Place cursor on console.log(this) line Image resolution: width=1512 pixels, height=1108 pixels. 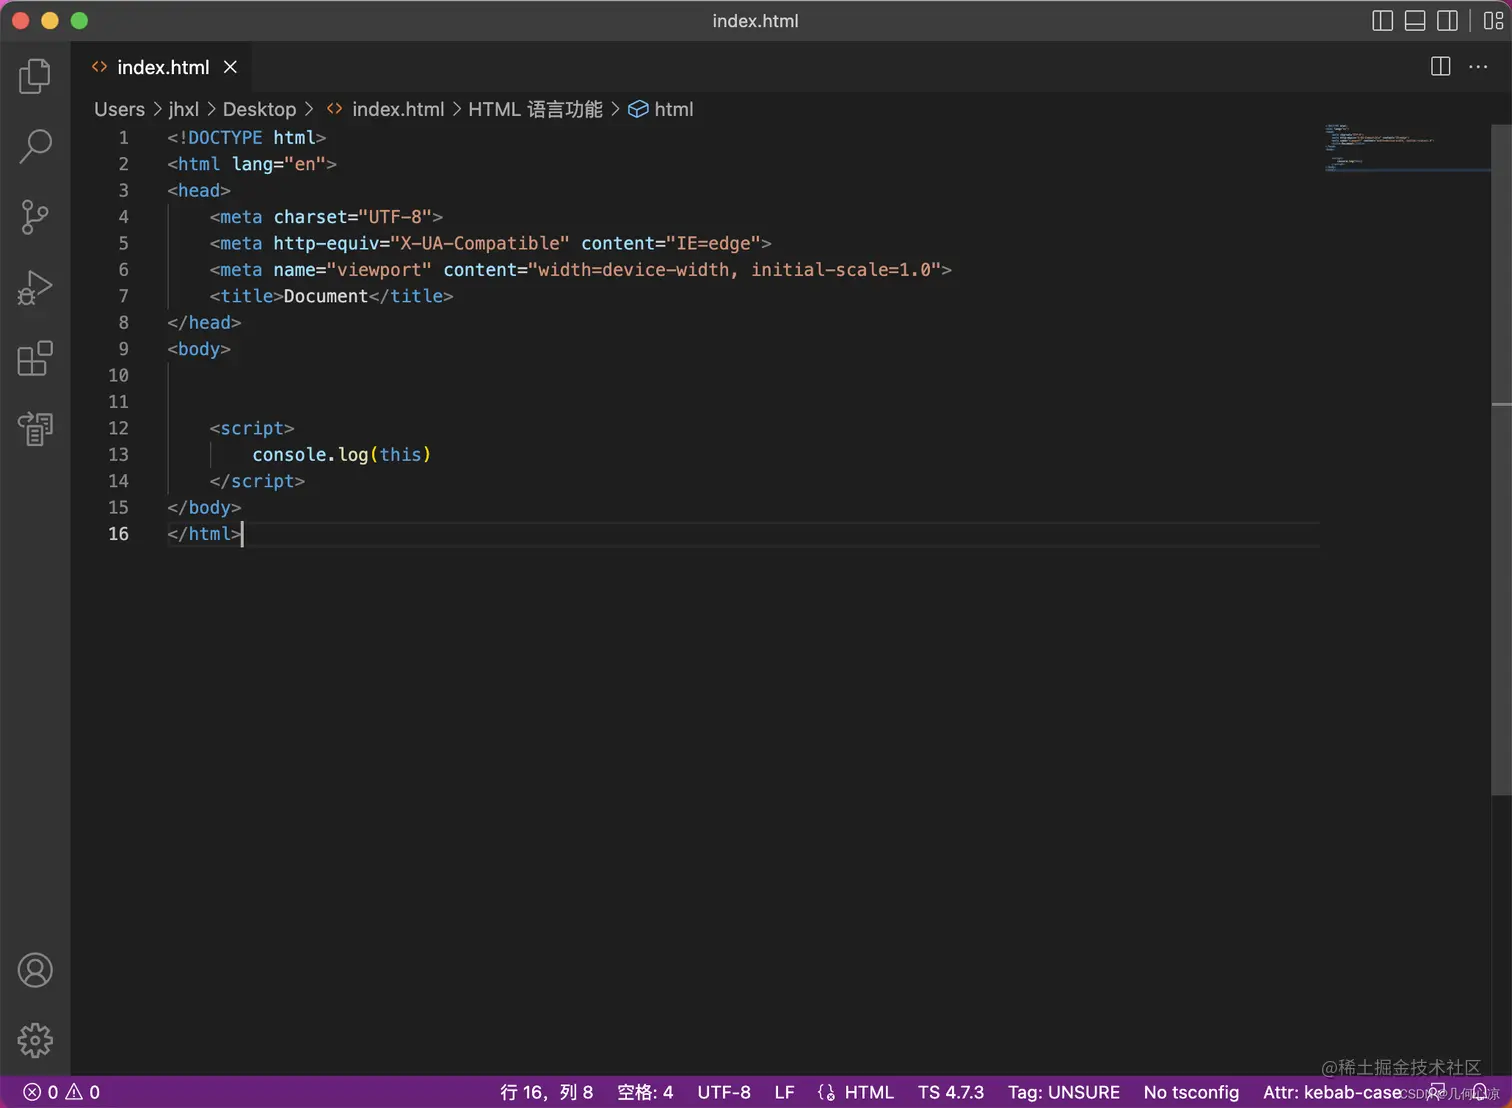(x=341, y=454)
